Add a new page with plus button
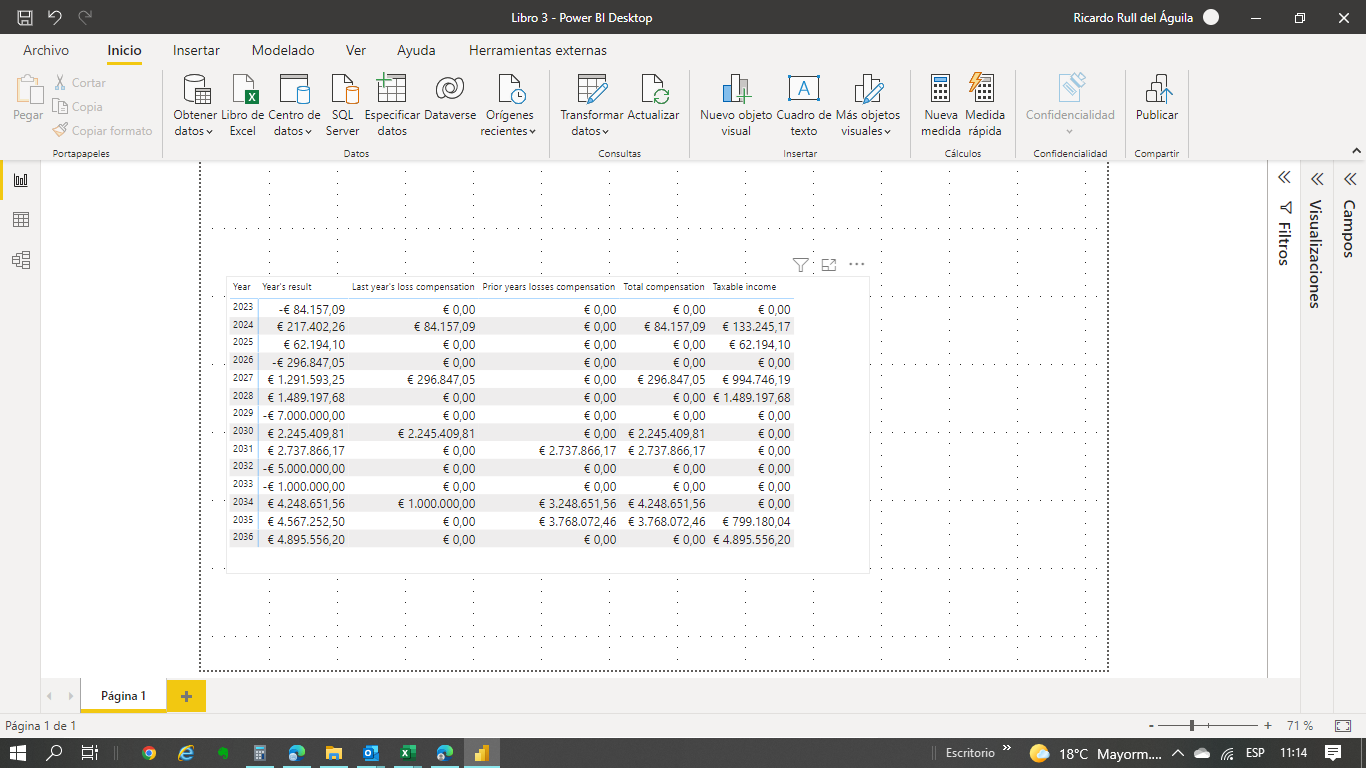1366x768 pixels. [186, 696]
